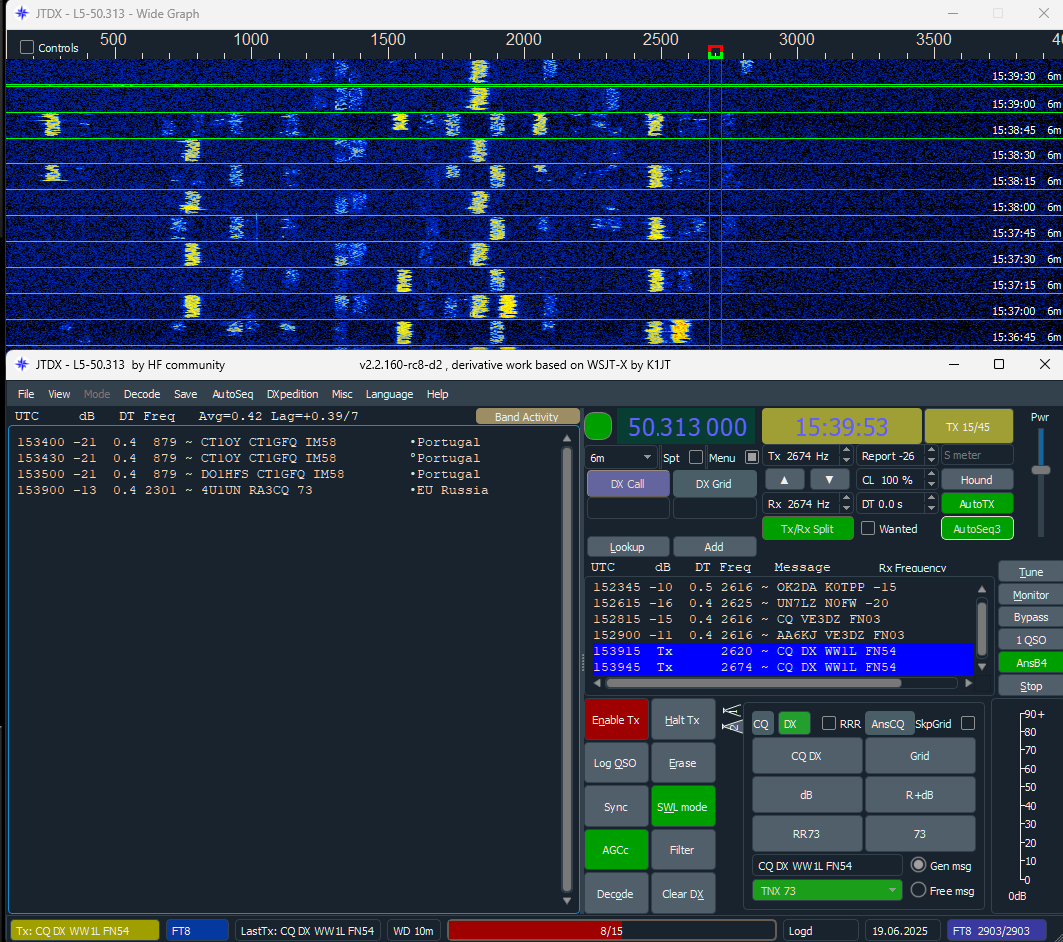Click the arrows icon beside Halt Tx

[731, 719]
